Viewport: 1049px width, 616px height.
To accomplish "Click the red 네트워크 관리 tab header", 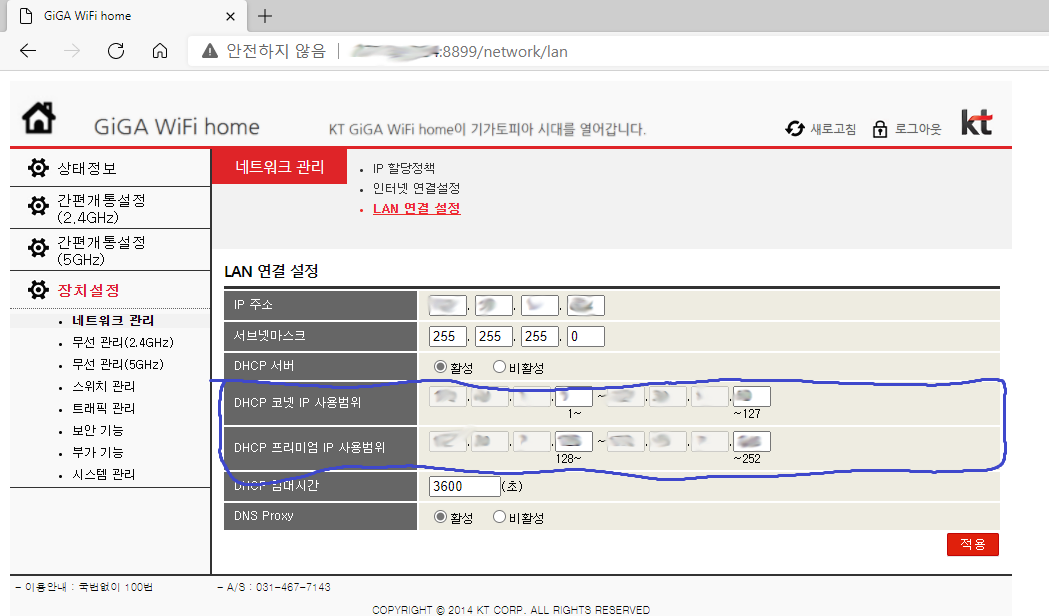I will [x=279, y=167].
